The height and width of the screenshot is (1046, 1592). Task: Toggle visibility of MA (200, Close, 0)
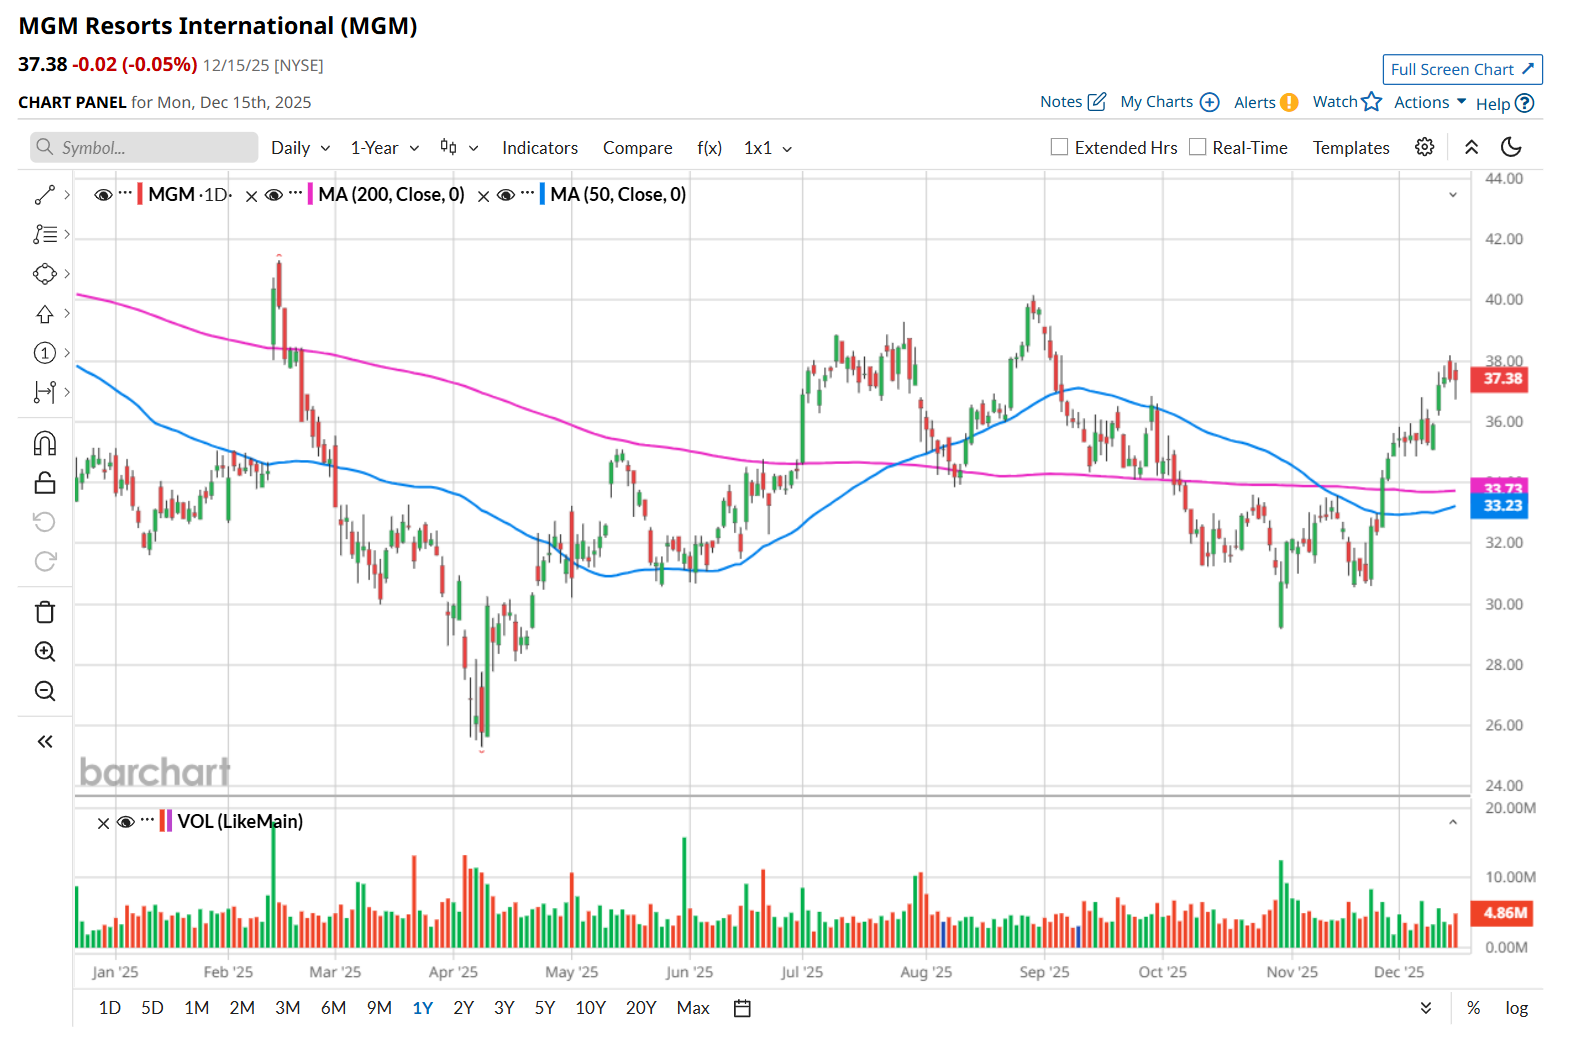pos(274,195)
